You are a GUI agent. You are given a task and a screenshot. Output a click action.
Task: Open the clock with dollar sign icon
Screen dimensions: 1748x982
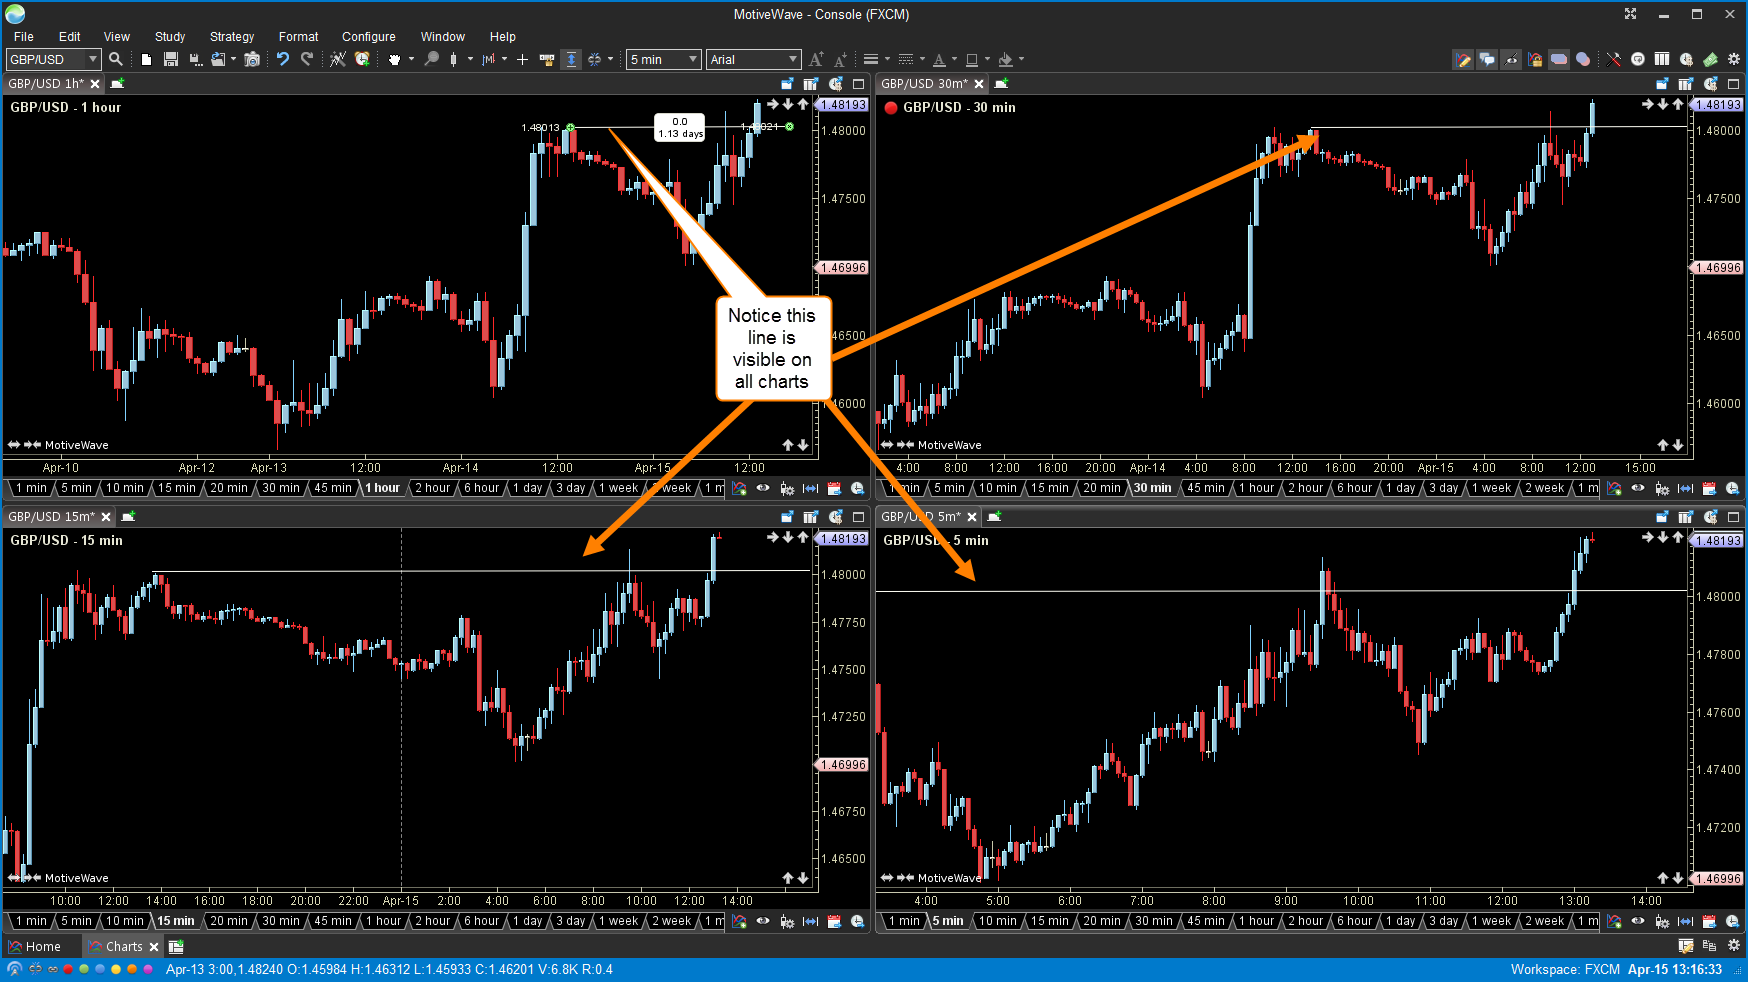pos(1686,59)
